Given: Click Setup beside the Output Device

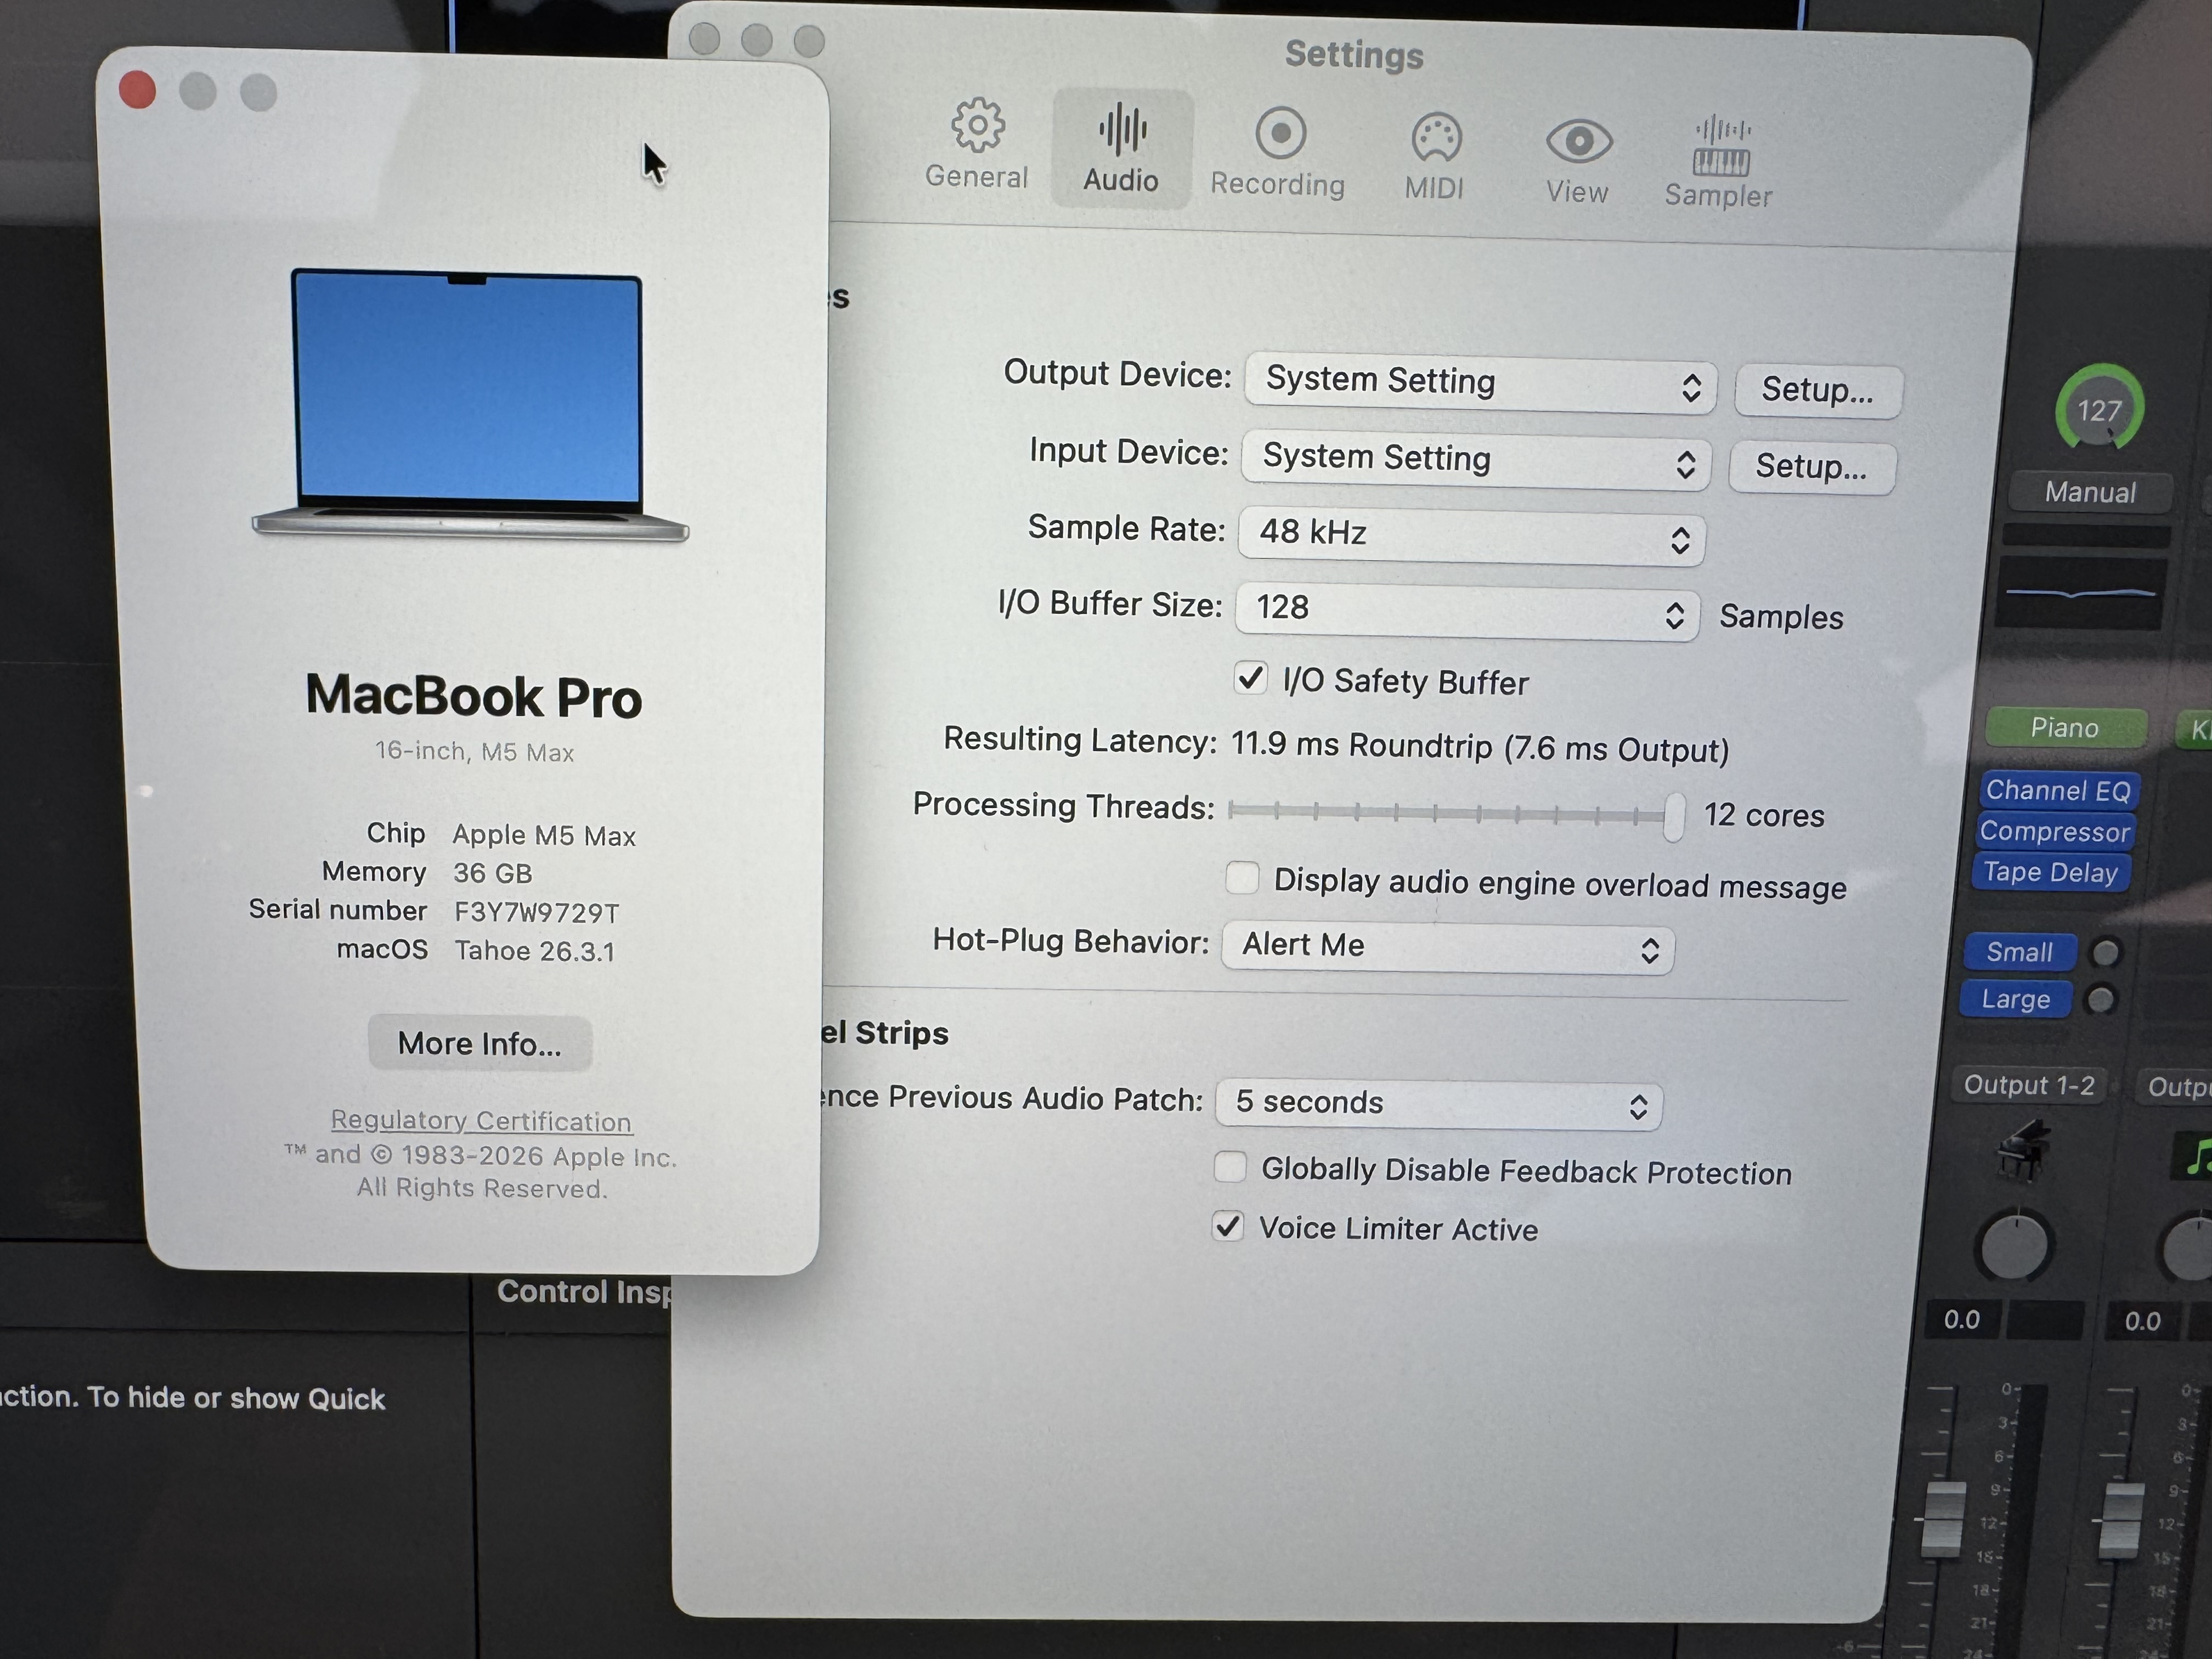Looking at the screenshot, I should [1818, 390].
